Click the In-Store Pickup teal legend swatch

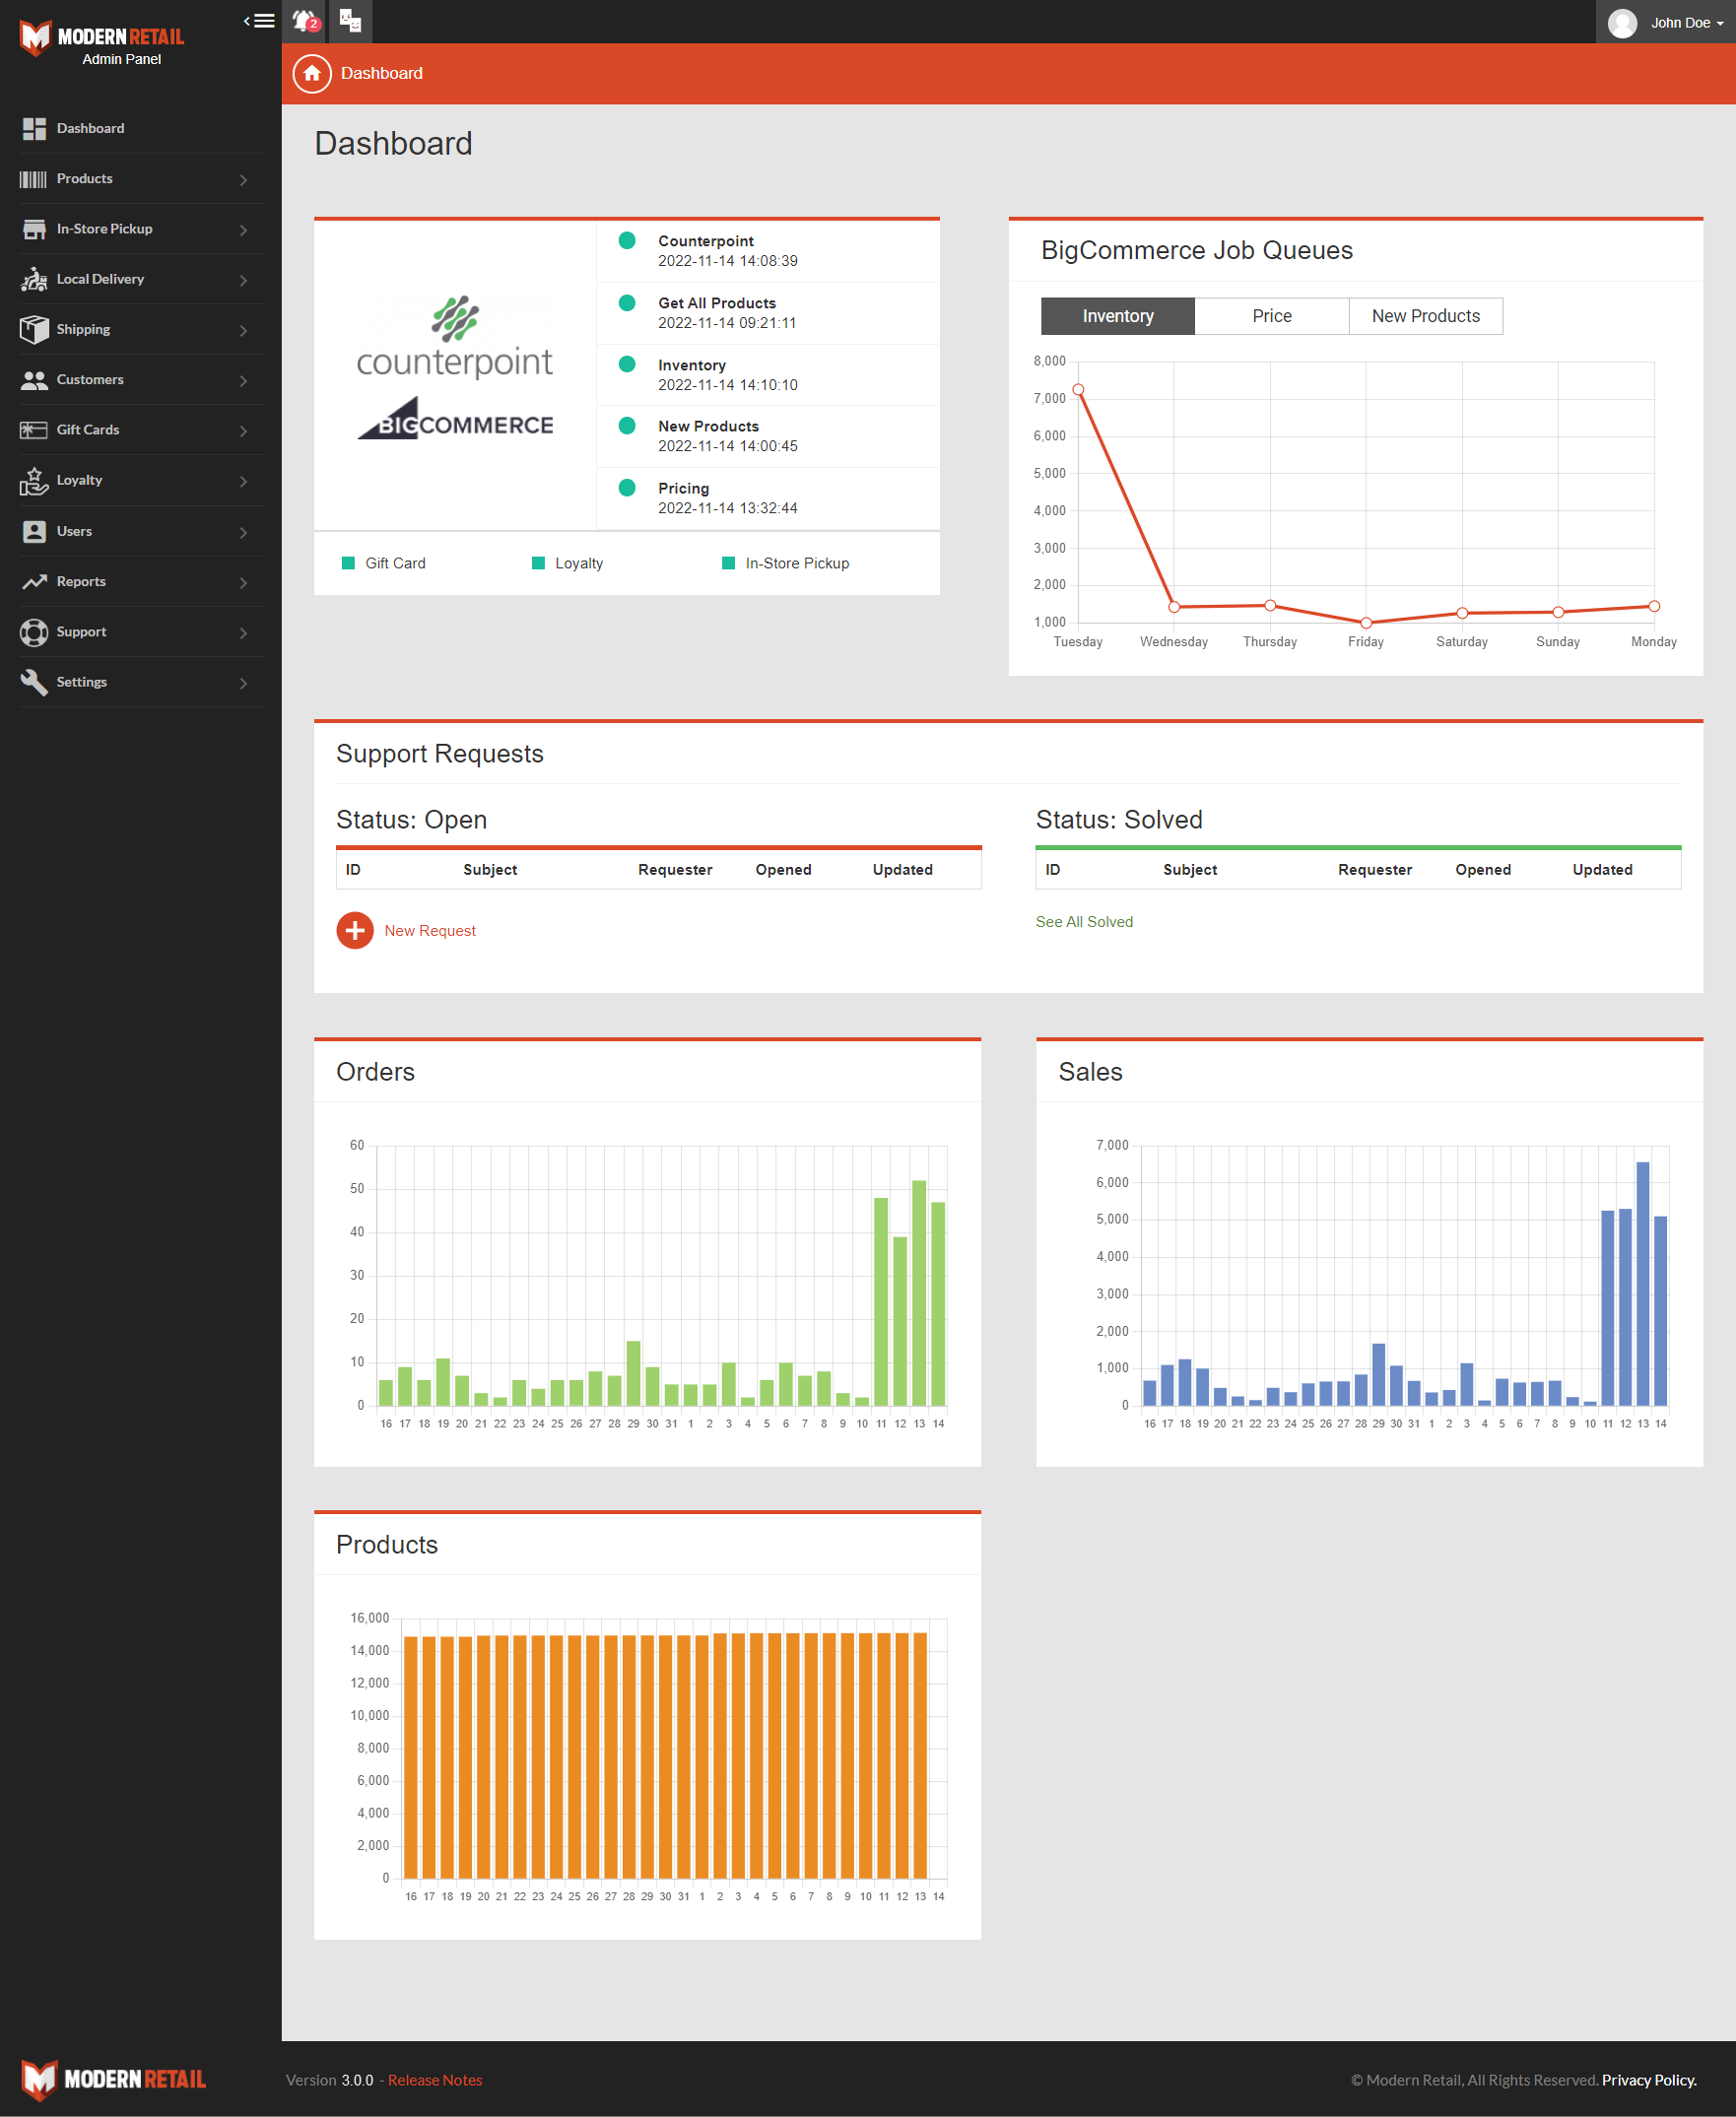(x=728, y=563)
